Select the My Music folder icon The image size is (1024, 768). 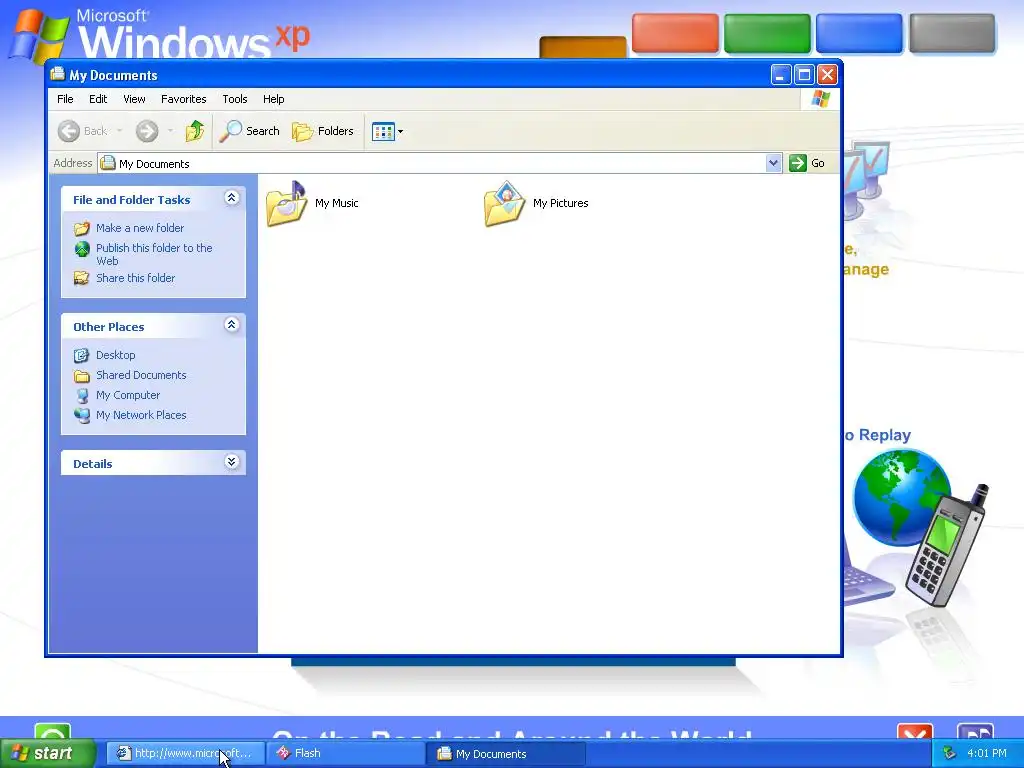pos(286,203)
